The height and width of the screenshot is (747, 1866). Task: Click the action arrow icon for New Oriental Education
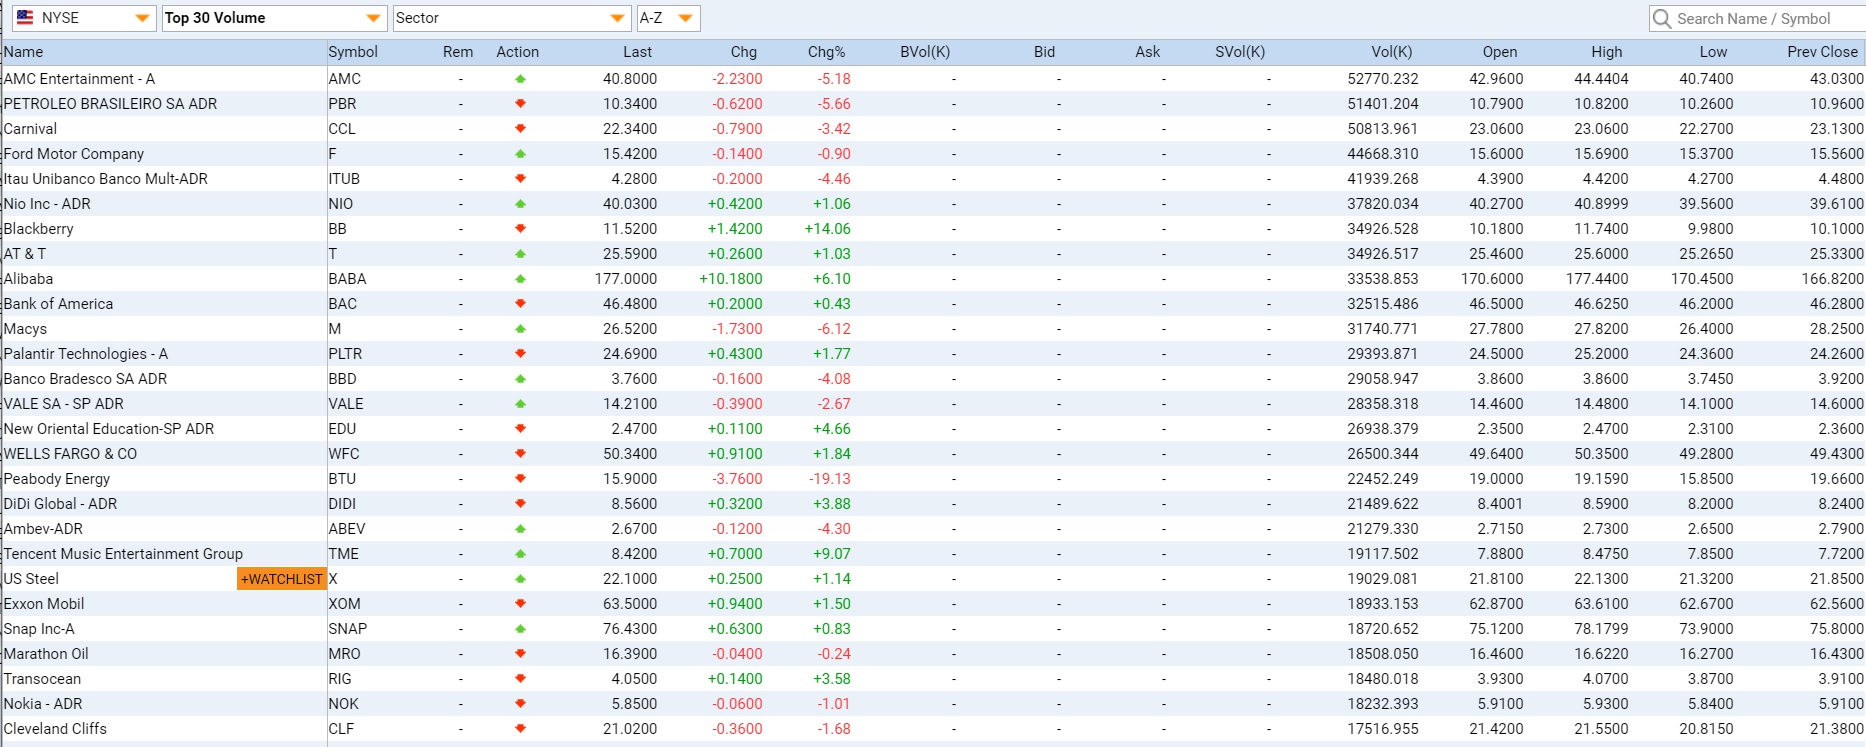click(x=520, y=429)
